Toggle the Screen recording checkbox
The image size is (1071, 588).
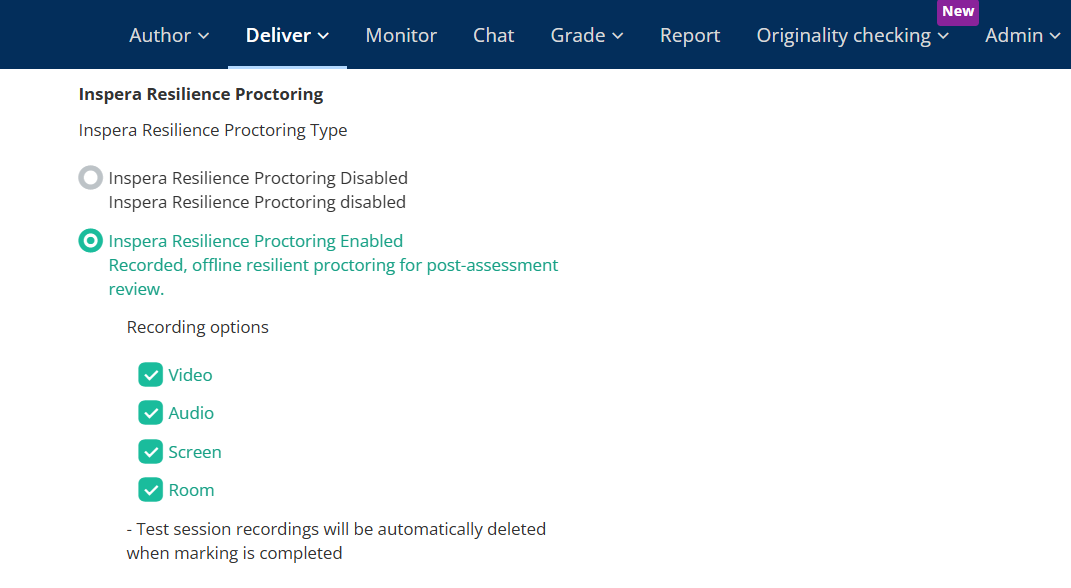click(150, 451)
